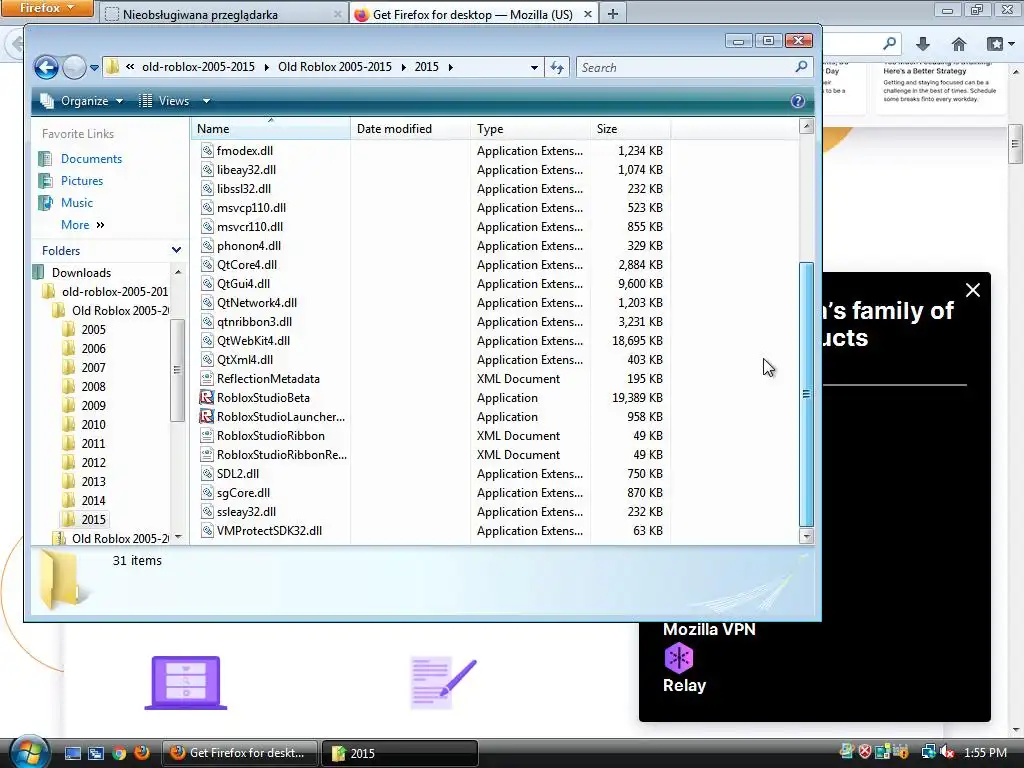Click the file list vertical scrollbar thumb
The width and height of the screenshot is (1024, 768).
(807, 394)
